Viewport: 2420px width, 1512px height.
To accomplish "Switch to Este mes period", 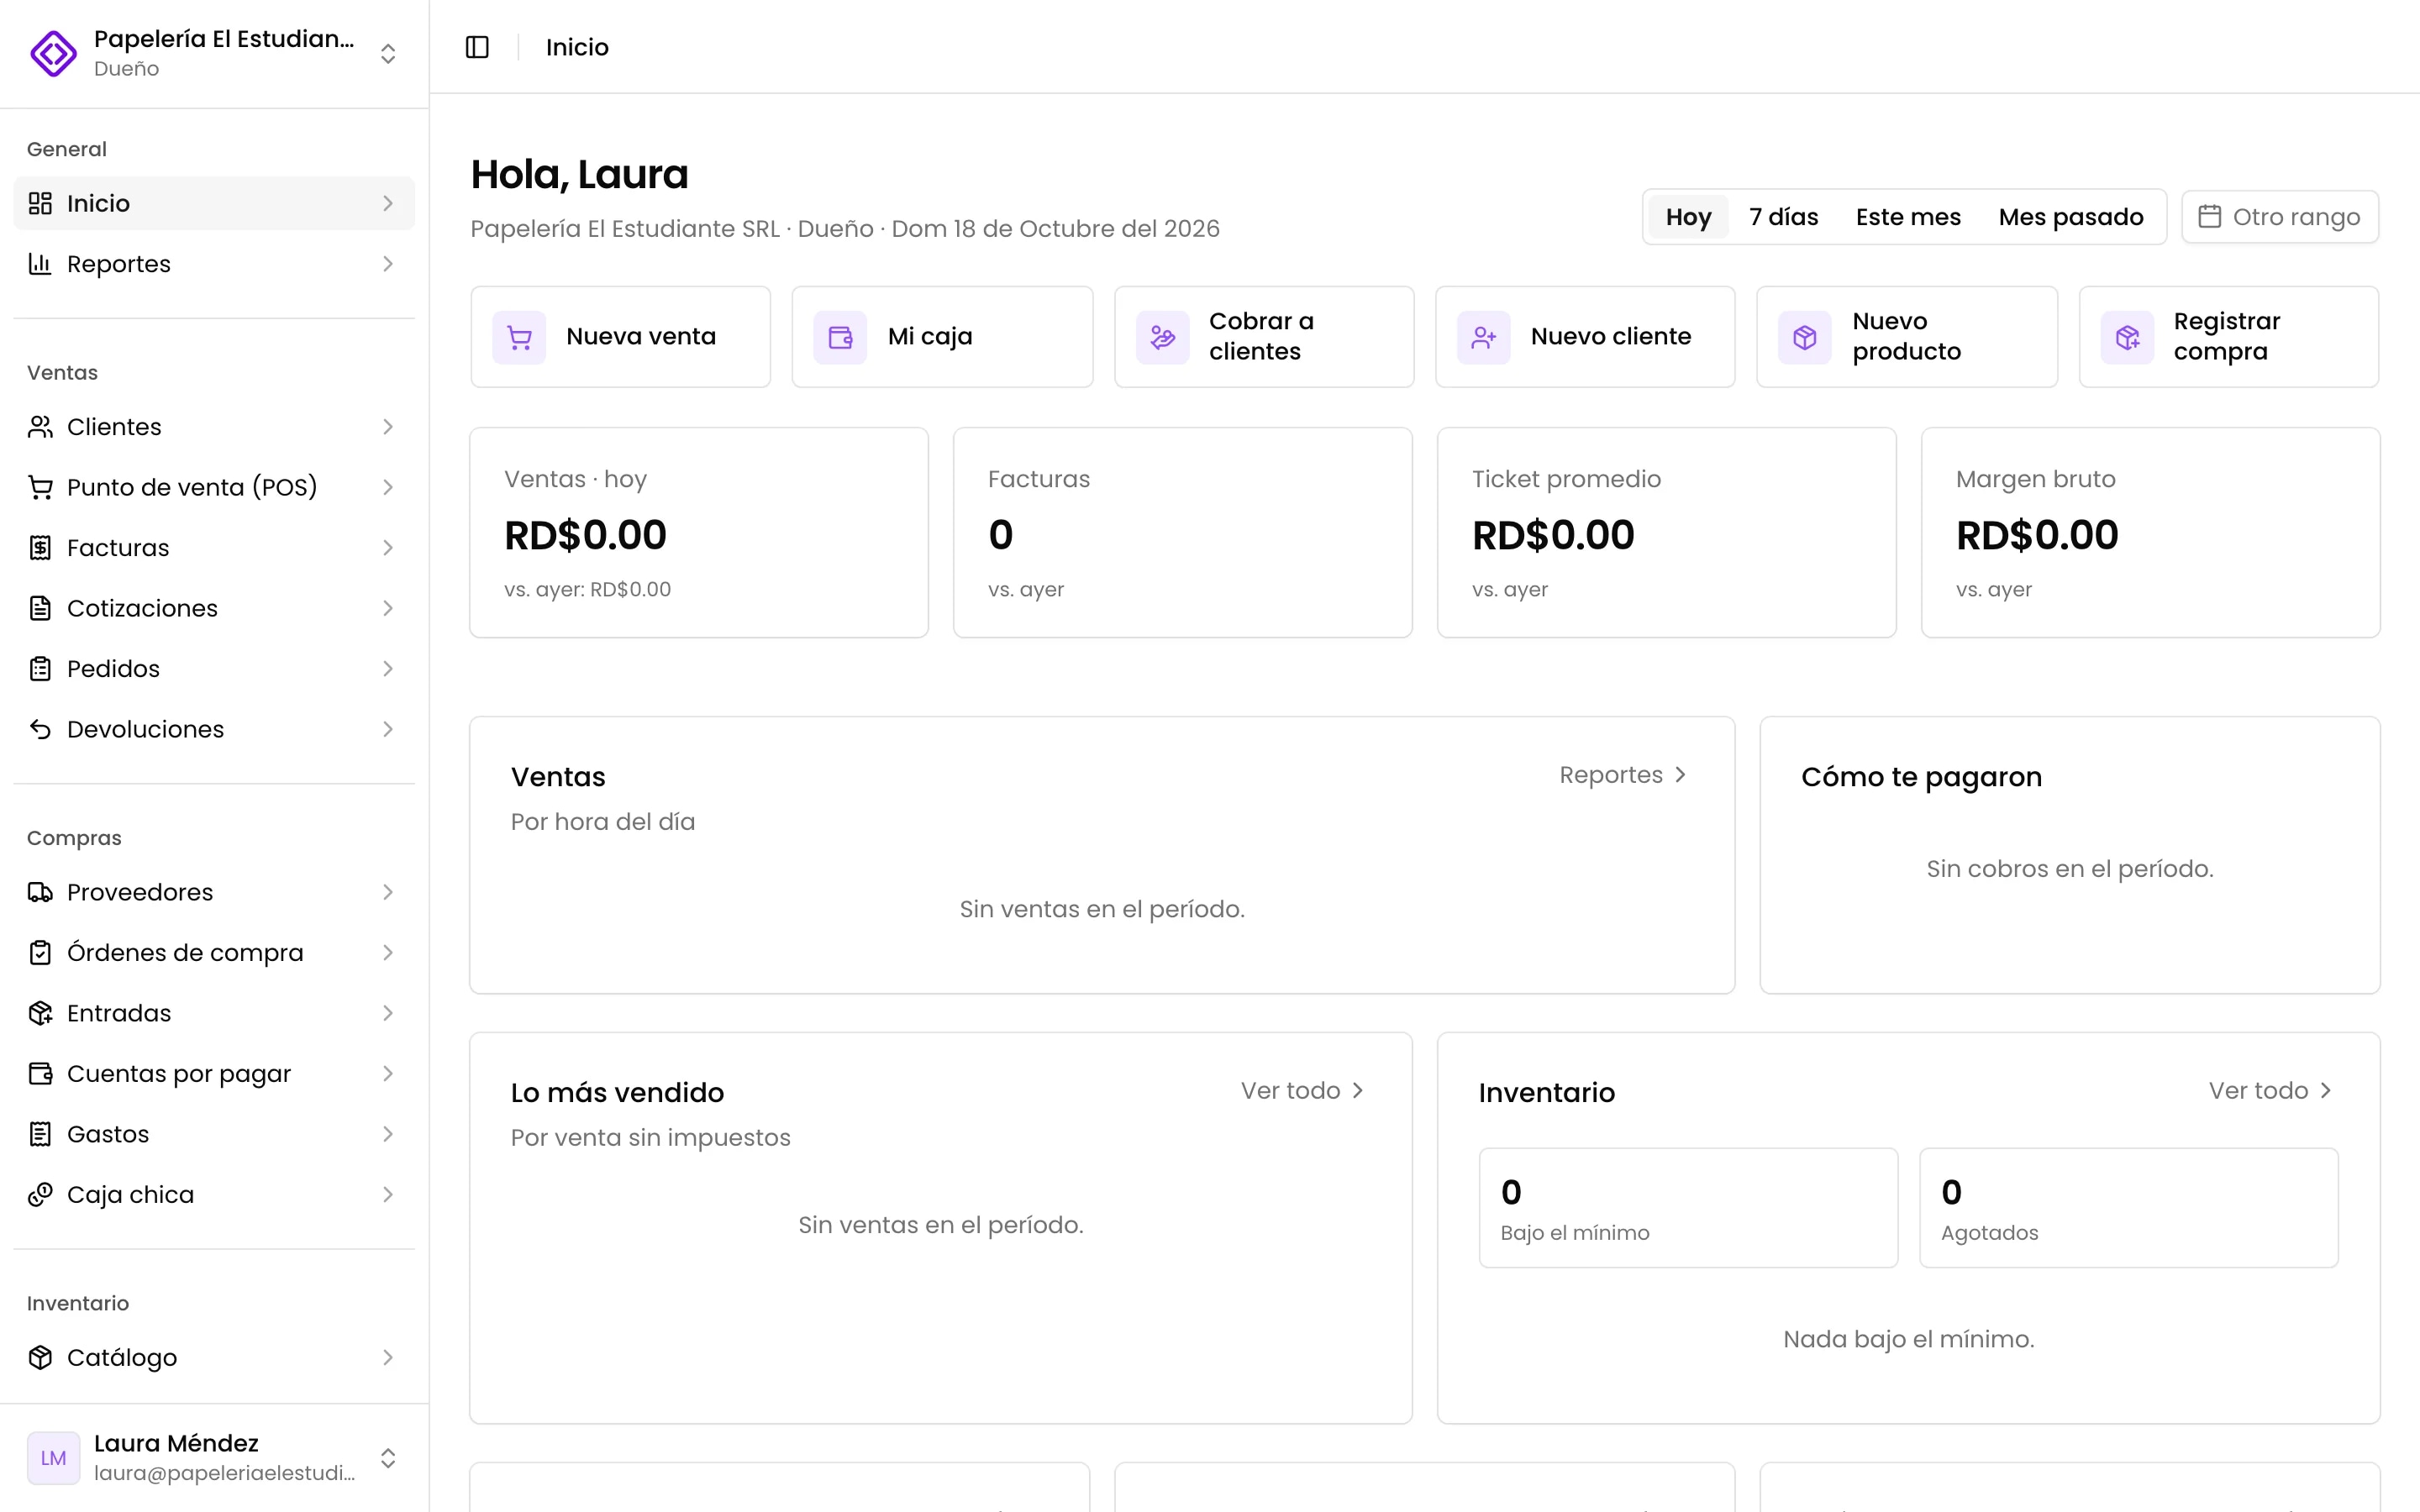I will click(x=1908, y=217).
